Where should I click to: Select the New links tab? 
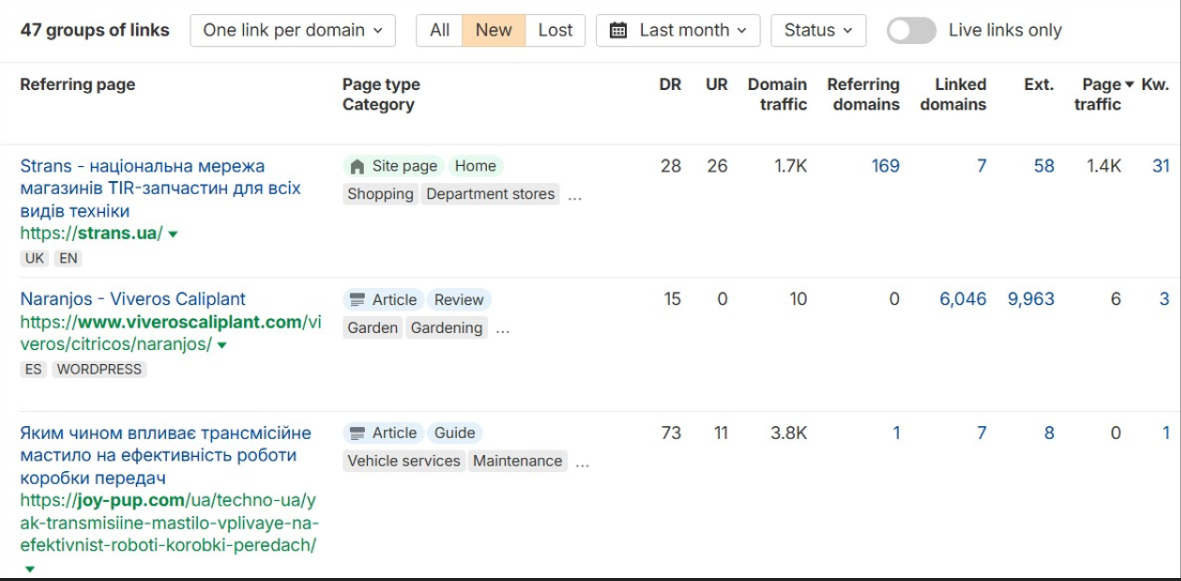point(493,30)
